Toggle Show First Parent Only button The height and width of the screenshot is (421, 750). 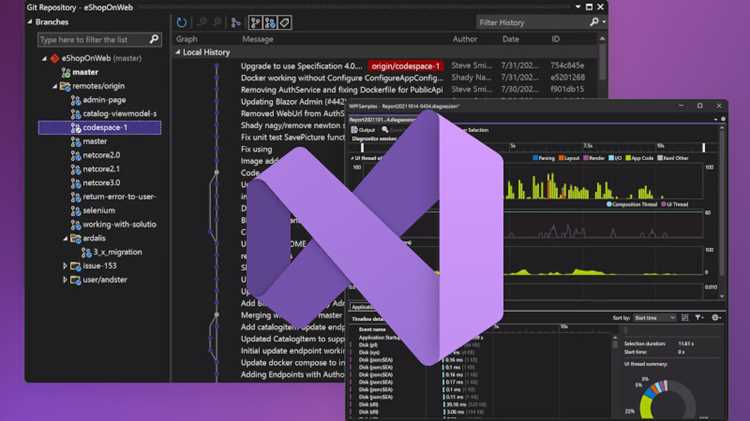(x=255, y=22)
